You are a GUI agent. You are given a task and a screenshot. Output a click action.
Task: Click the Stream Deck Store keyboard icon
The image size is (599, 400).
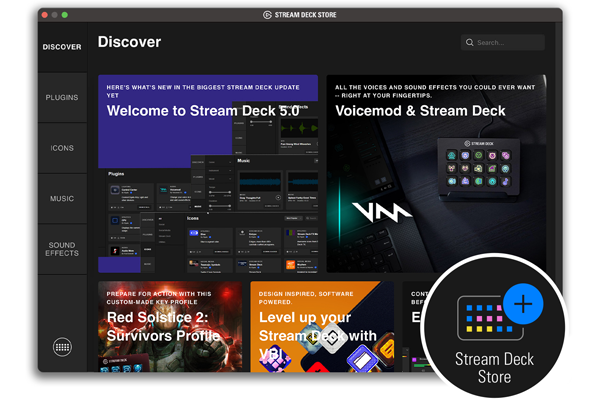[x=491, y=318]
